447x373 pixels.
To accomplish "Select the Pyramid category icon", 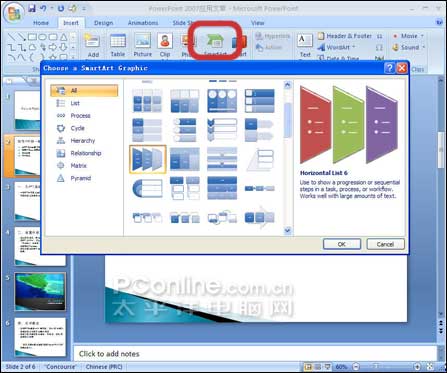I will coord(61,178).
